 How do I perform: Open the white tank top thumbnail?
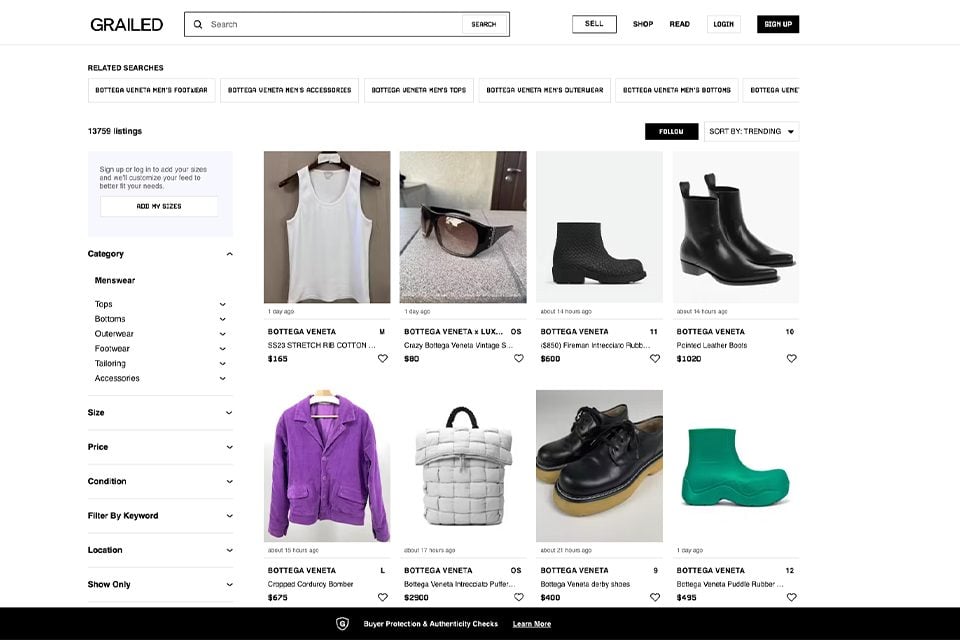(x=327, y=227)
